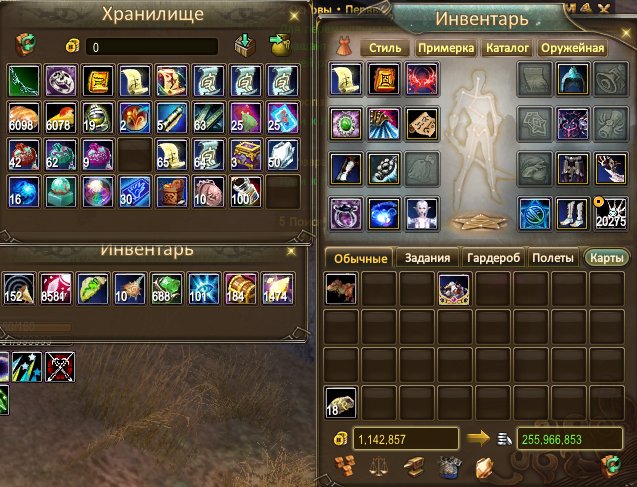Switch to the Примерка tab
Viewport: 637px width, 487px height.
(446, 48)
